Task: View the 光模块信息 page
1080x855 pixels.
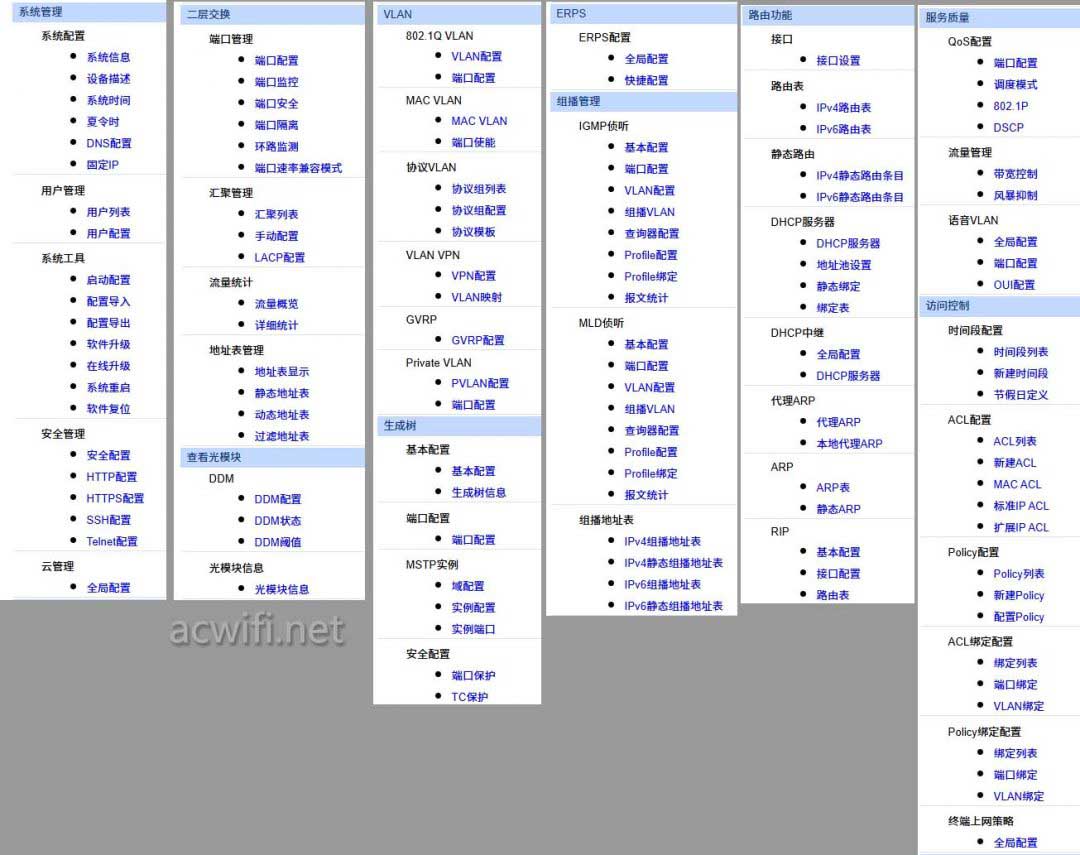Action: (282, 589)
